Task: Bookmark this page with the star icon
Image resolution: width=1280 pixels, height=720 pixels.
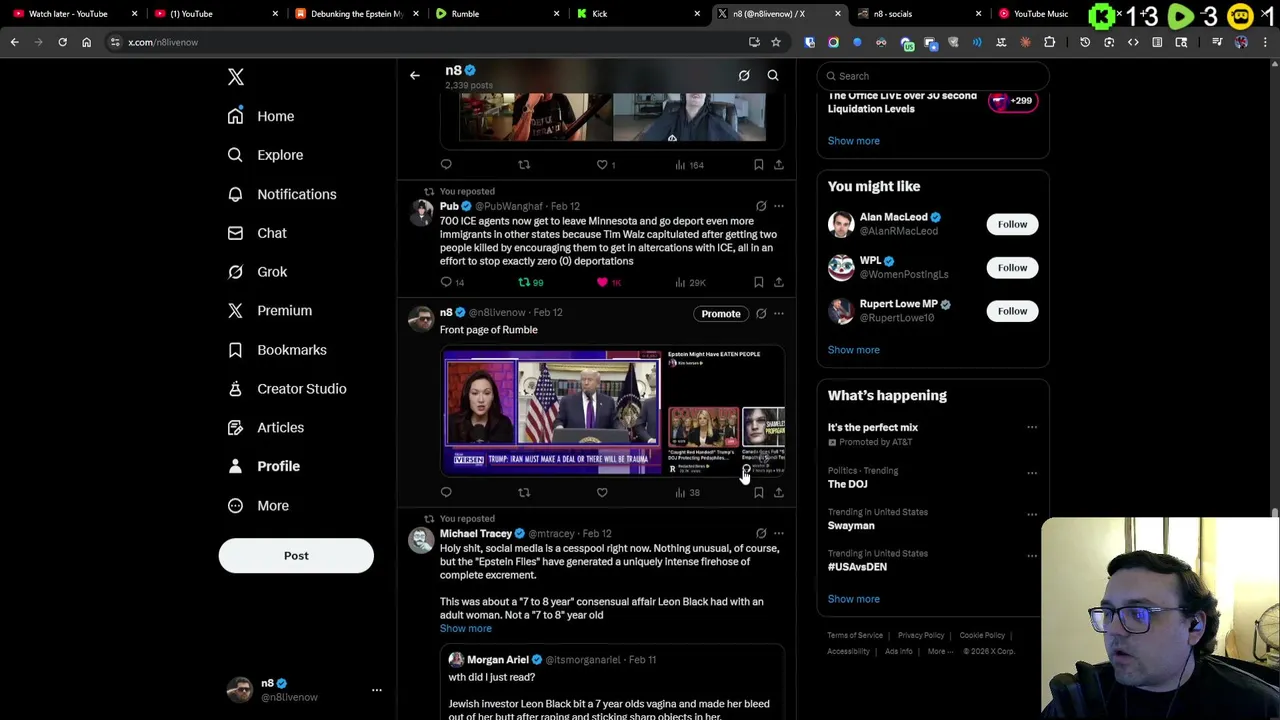Action: (775, 42)
